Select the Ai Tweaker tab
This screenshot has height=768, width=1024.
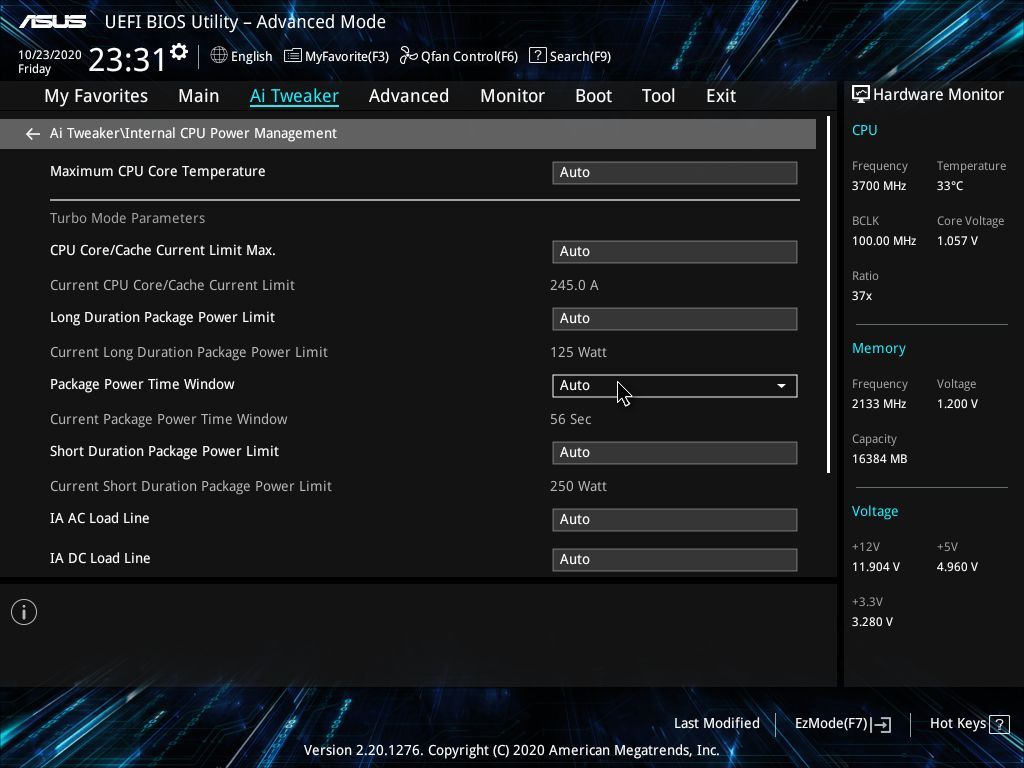tap(294, 96)
